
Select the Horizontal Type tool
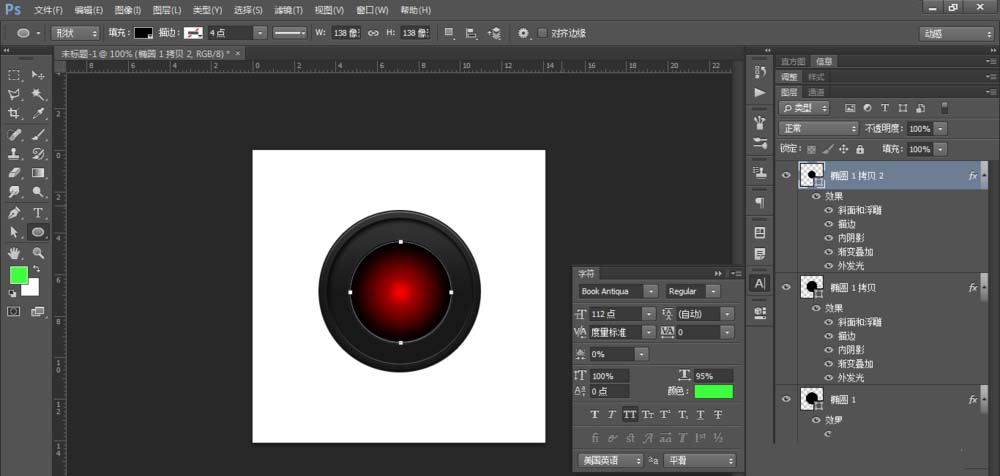(x=38, y=213)
